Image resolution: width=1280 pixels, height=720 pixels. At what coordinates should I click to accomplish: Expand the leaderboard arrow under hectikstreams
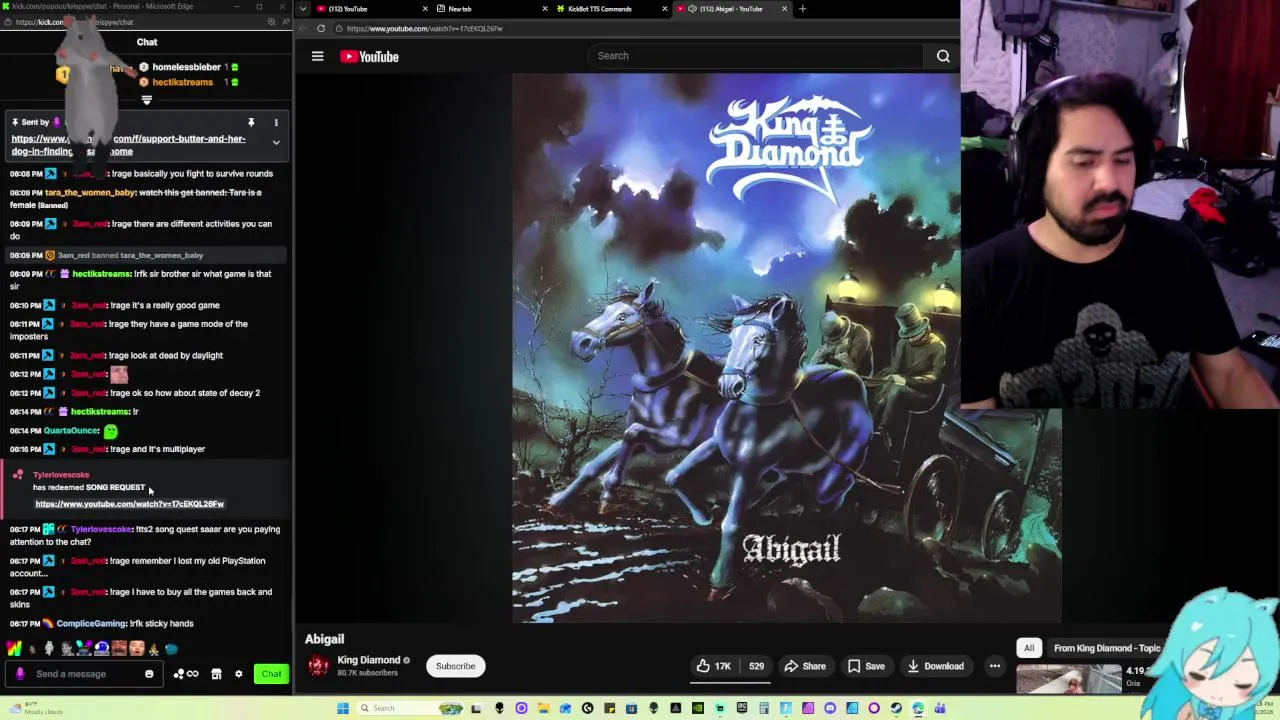146,100
